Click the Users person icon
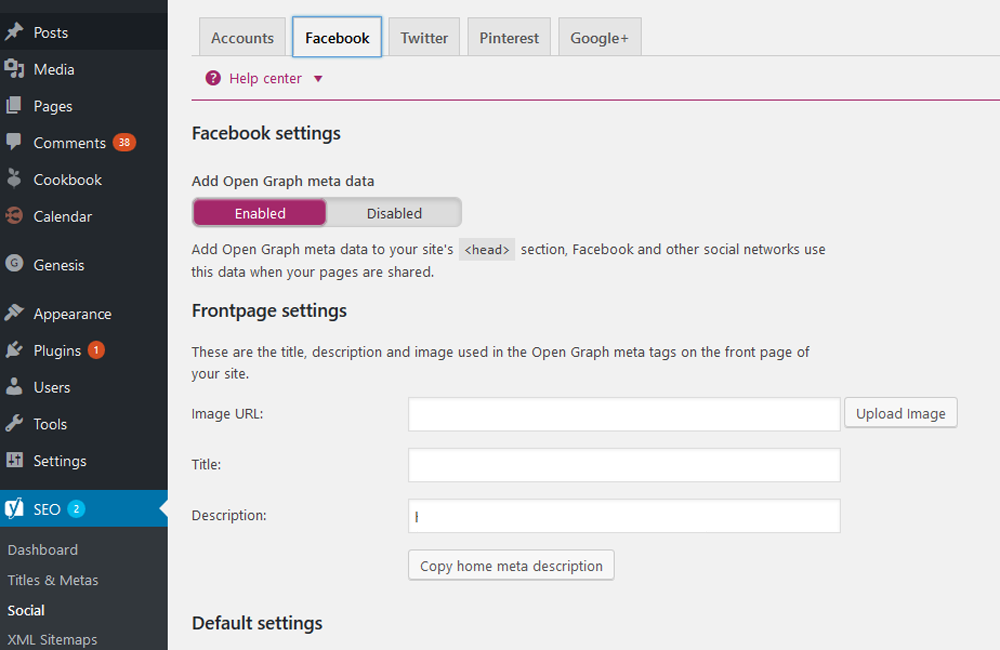Screen dimensions: 1000x650 point(14,387)
